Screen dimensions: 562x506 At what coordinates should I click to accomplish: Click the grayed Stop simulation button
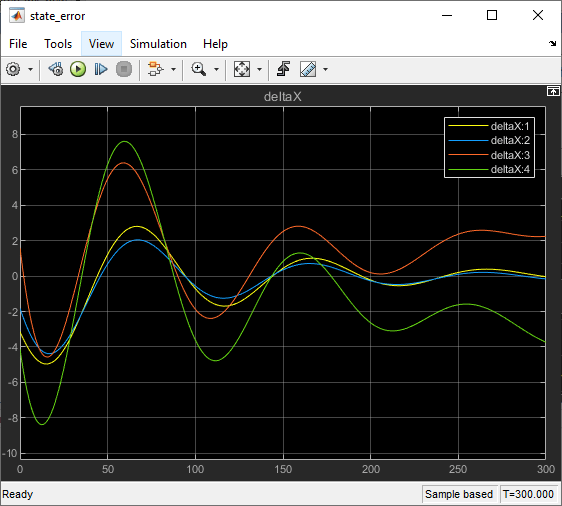pyautogui.click(x=124, y=69)
